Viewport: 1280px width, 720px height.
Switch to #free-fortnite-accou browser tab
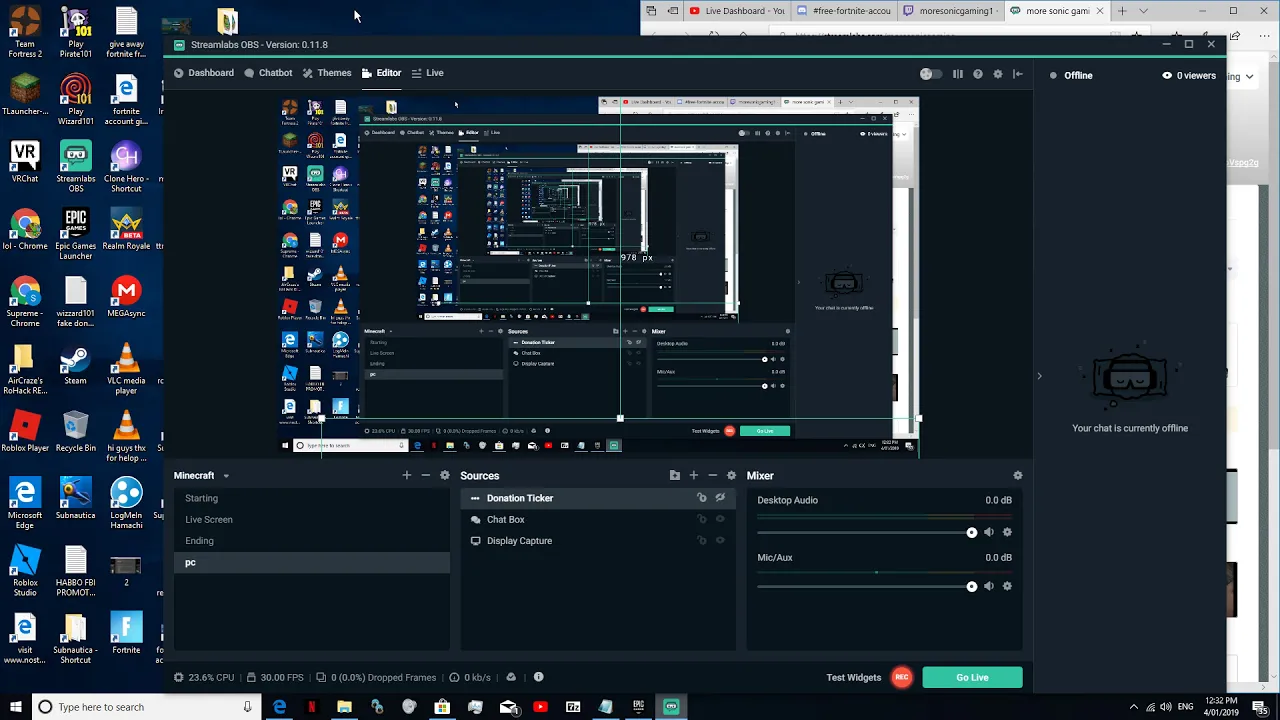pos(843,11)
